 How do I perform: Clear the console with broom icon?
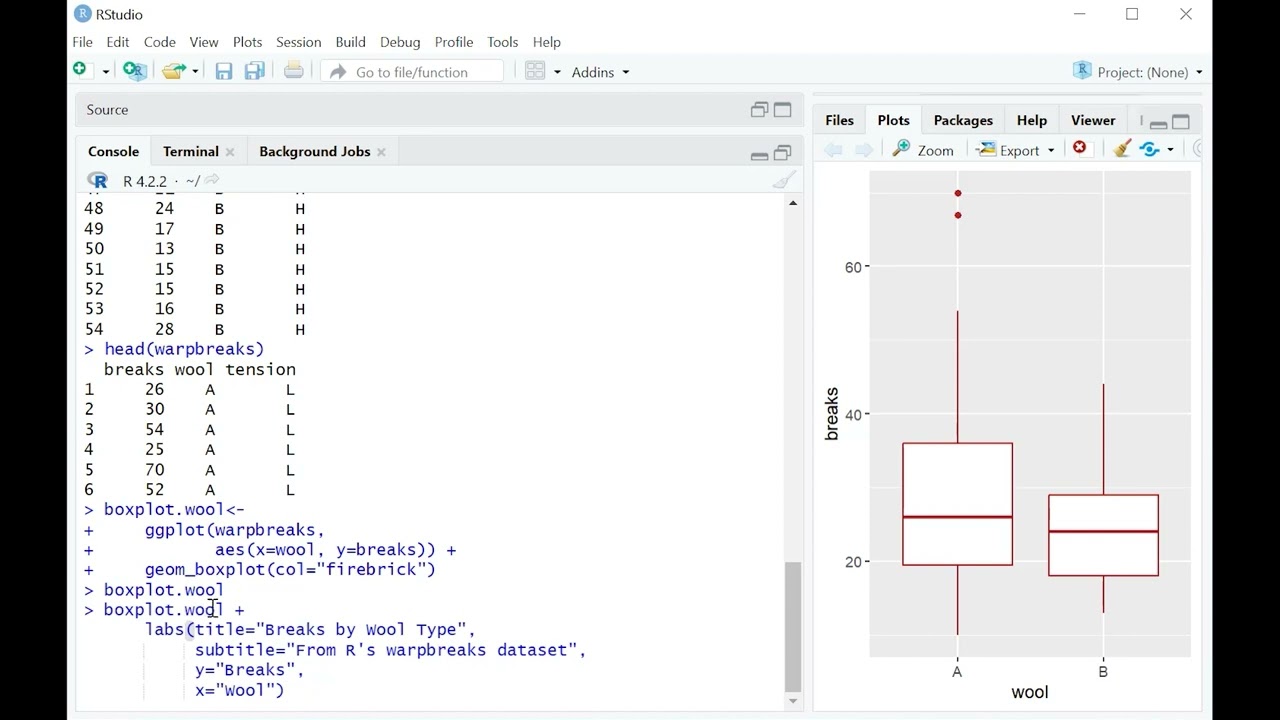pyautogui.click(x=785, y=180)
